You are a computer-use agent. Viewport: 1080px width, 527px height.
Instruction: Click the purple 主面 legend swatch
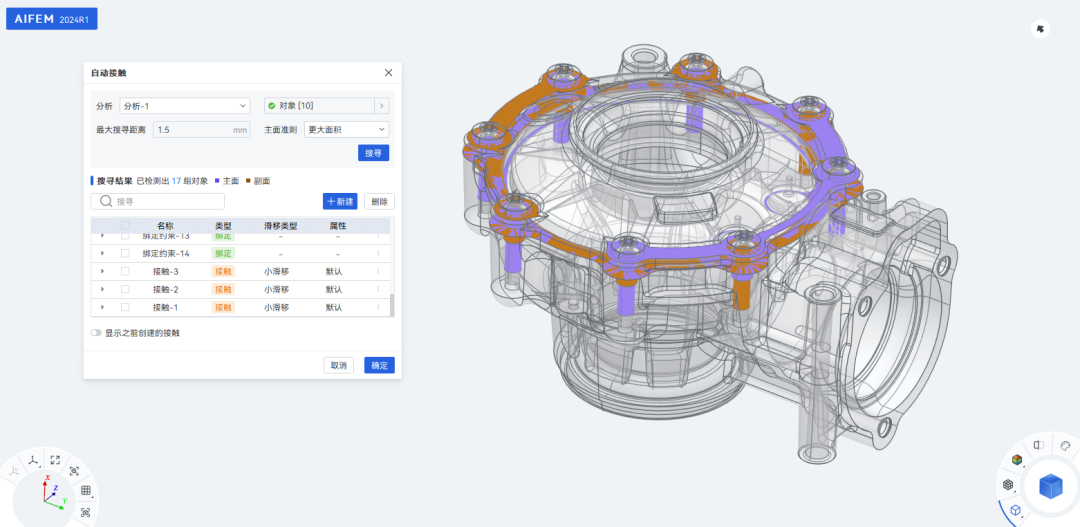pos(217,180)
